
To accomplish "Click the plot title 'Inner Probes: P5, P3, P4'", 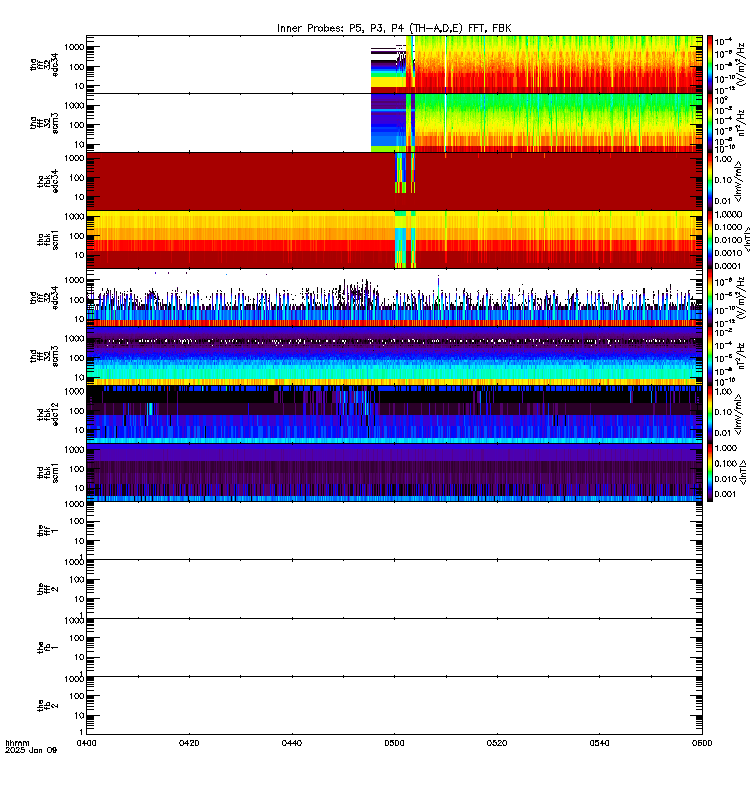I will [340, 29].
